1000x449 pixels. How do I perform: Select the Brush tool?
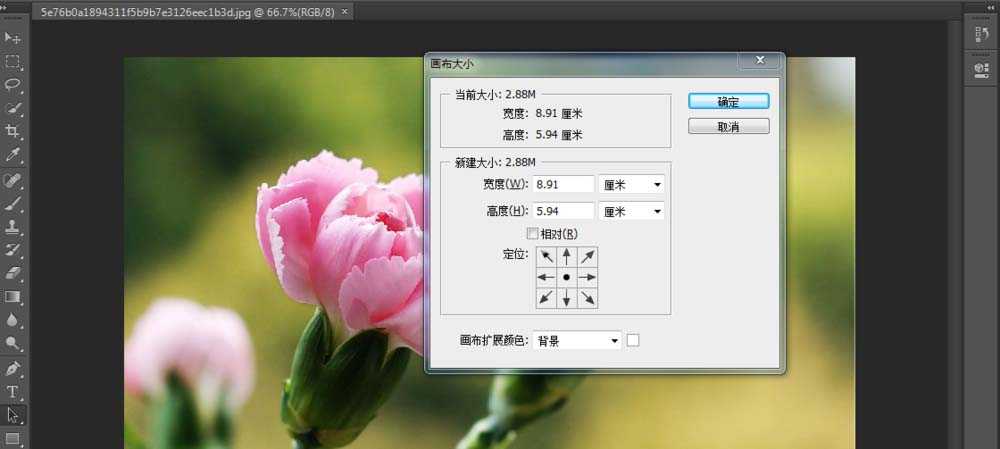coord(13,203)
